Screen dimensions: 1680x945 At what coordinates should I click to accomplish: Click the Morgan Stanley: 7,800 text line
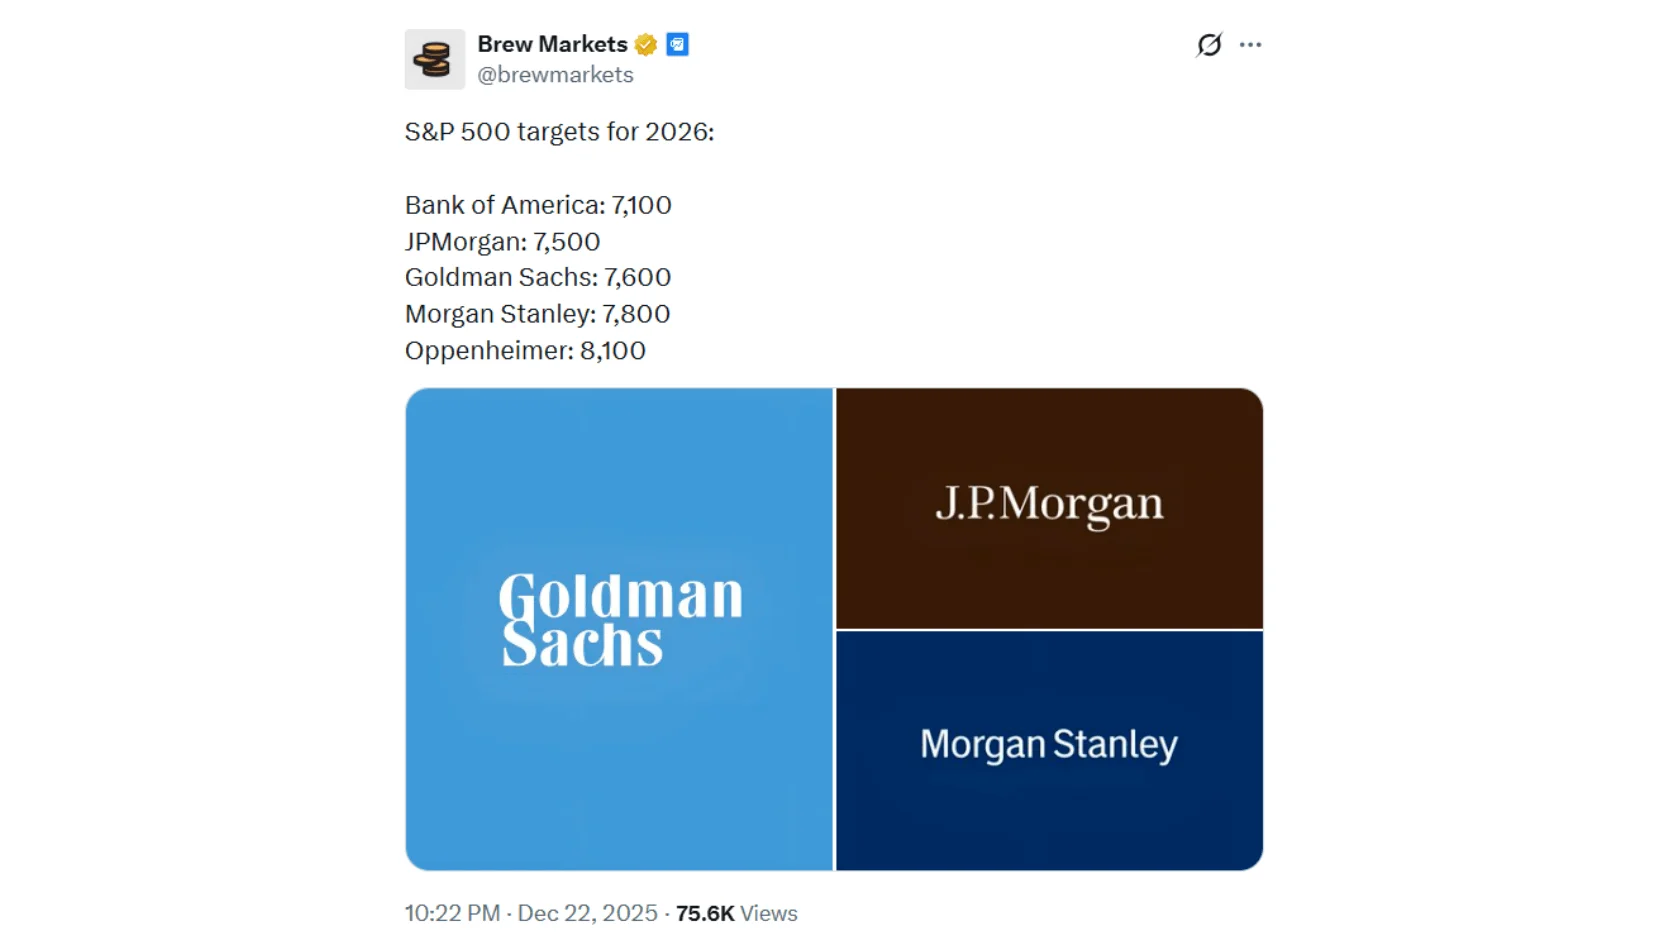537,314
